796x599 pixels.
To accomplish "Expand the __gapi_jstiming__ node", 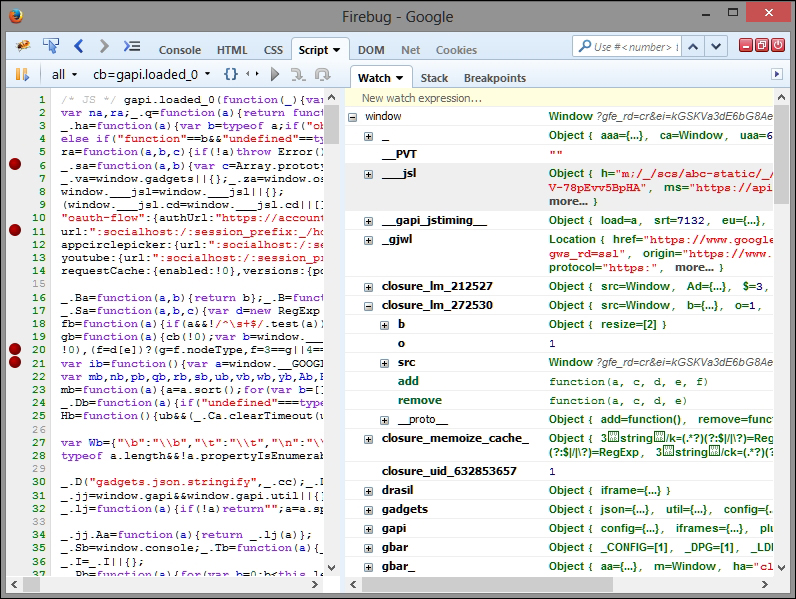I will tap(369, 221).
